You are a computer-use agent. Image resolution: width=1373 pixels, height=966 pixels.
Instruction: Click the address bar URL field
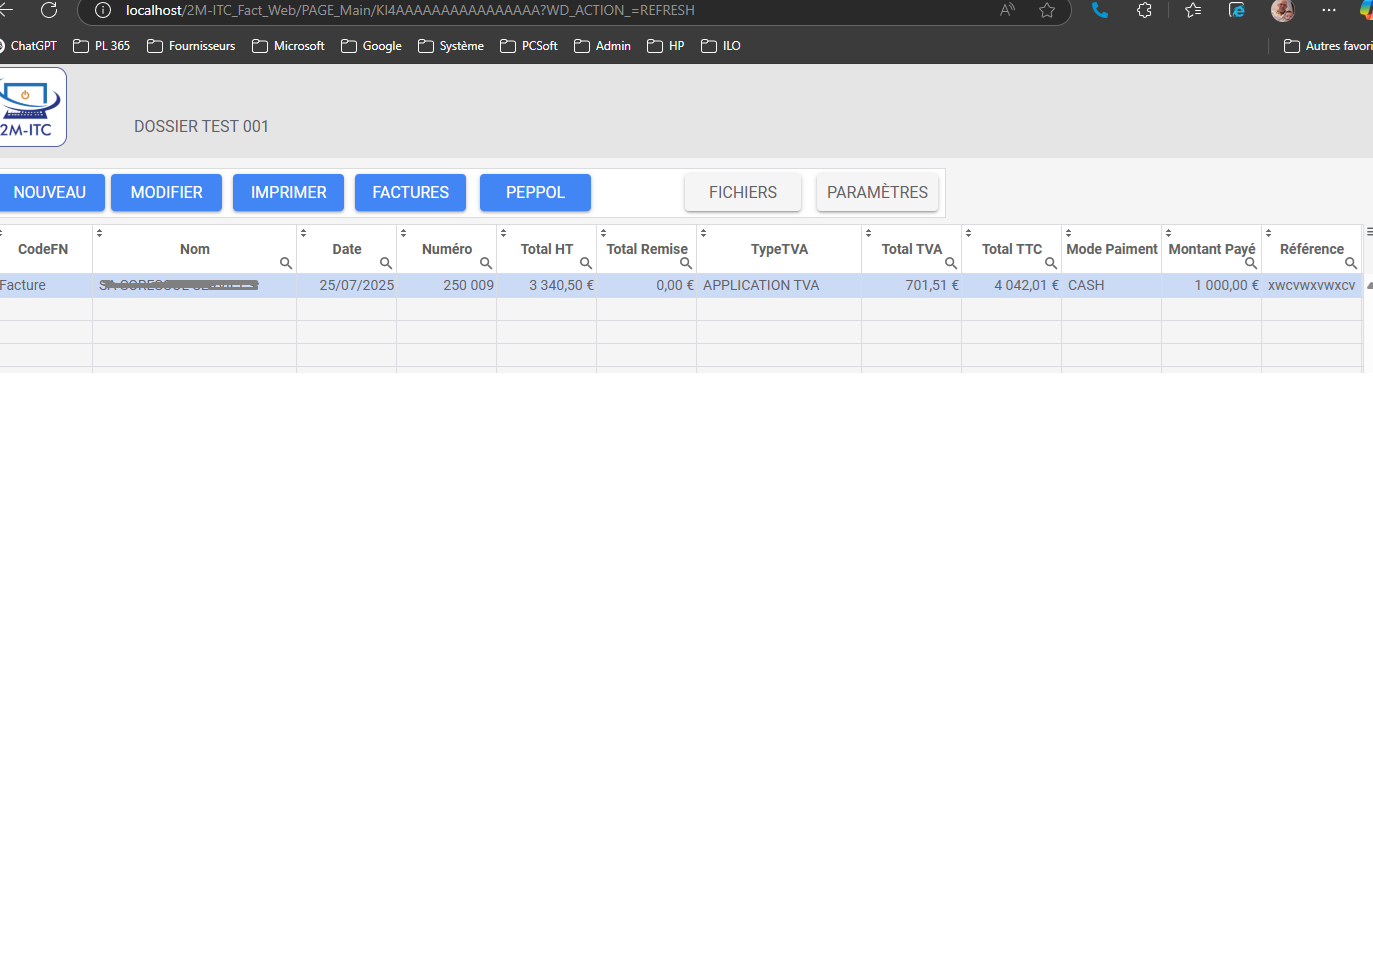pos(410,10)
